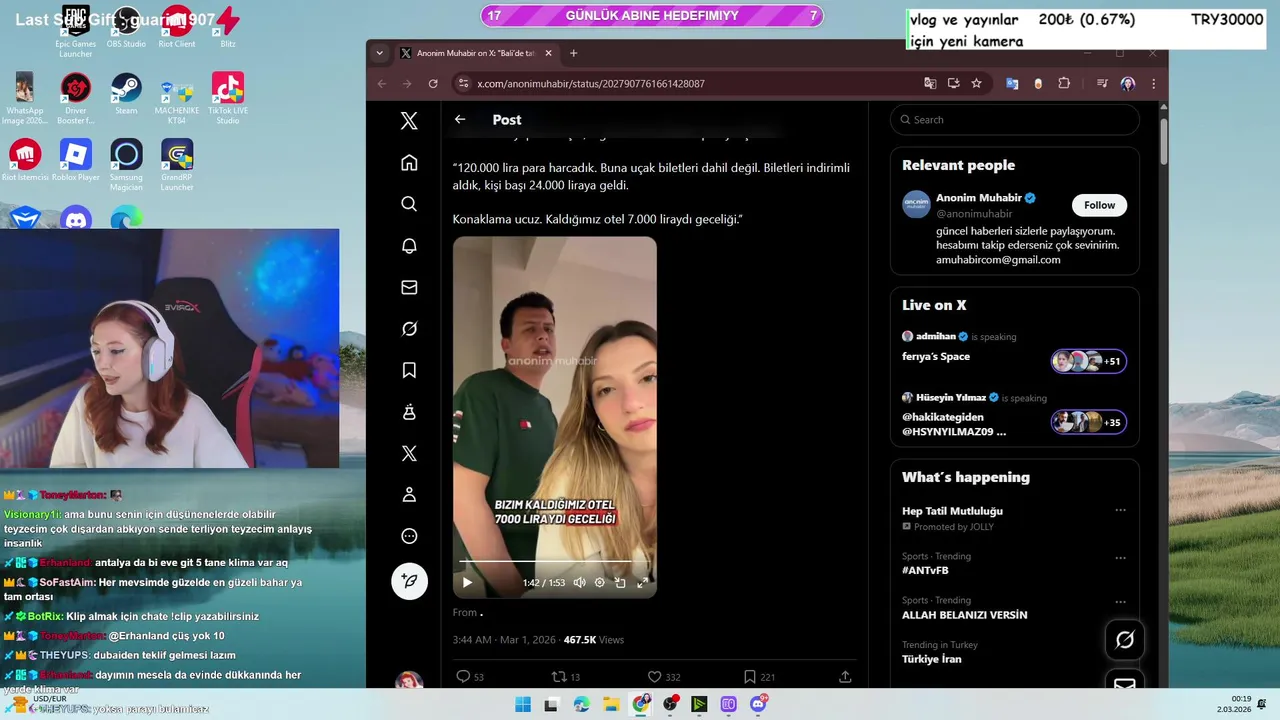Mute the video with speaker icon

(579, 582)
